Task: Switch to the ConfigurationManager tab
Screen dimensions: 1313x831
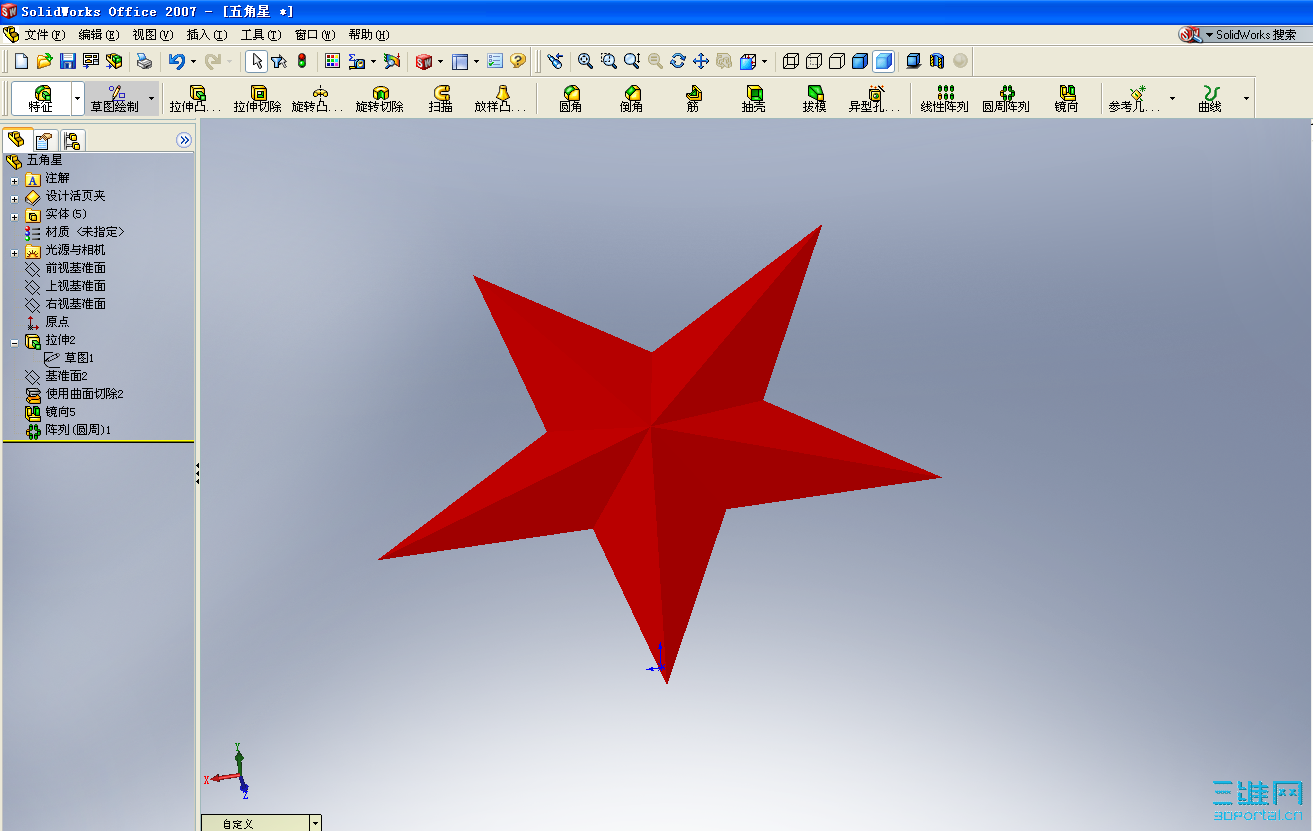Action: pyautogui.click(x=72, y=141)
